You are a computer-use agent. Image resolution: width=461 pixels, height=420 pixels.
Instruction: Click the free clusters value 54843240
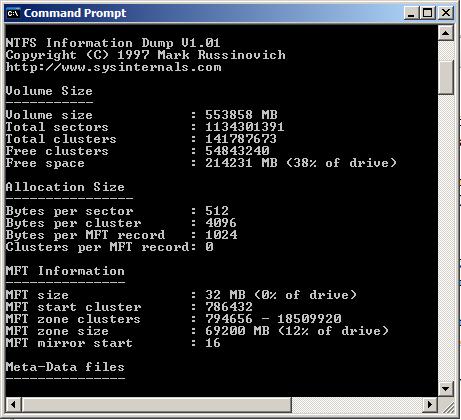[x=237, y=151]
